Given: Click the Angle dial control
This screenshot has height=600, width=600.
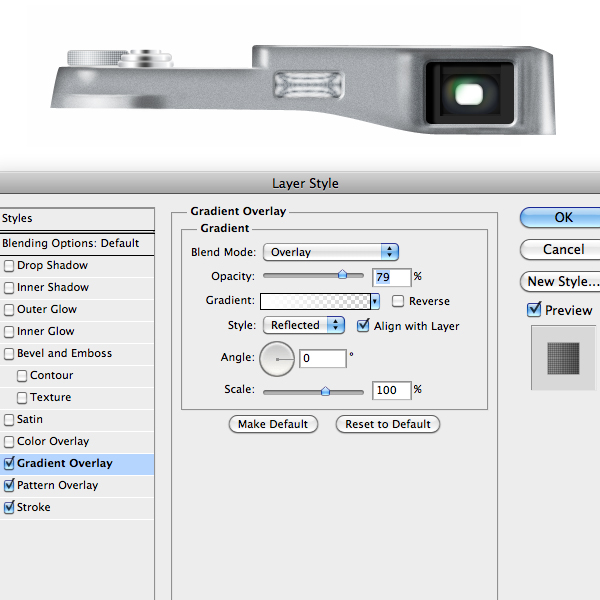Looking at the screenshot, I should [277, 359].
